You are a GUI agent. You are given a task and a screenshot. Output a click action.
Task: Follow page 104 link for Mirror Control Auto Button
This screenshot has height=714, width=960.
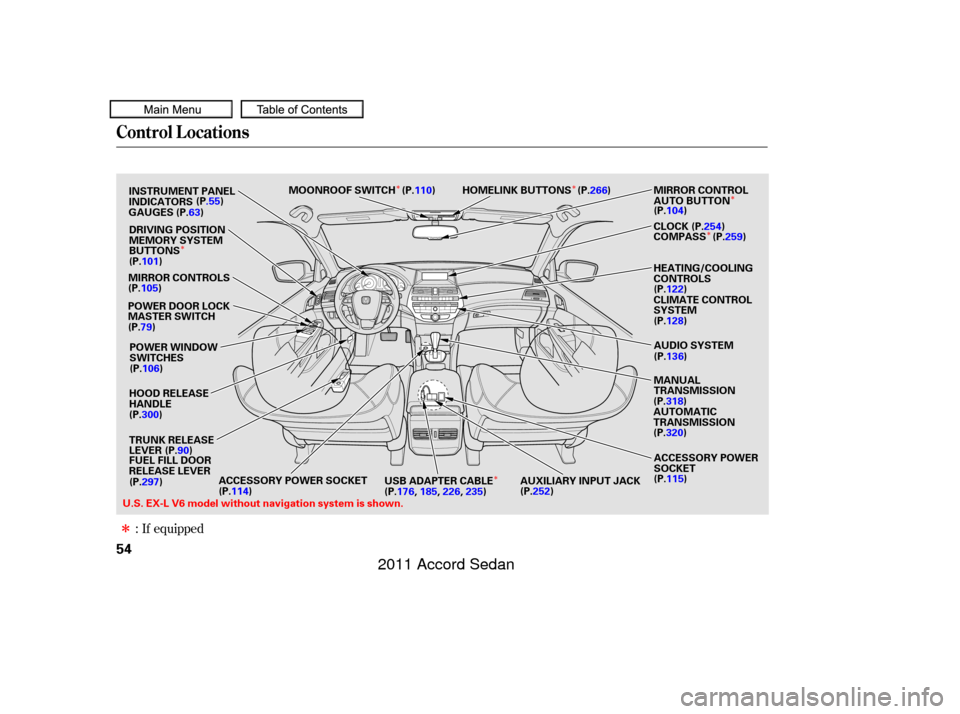[x=675, y=211]
